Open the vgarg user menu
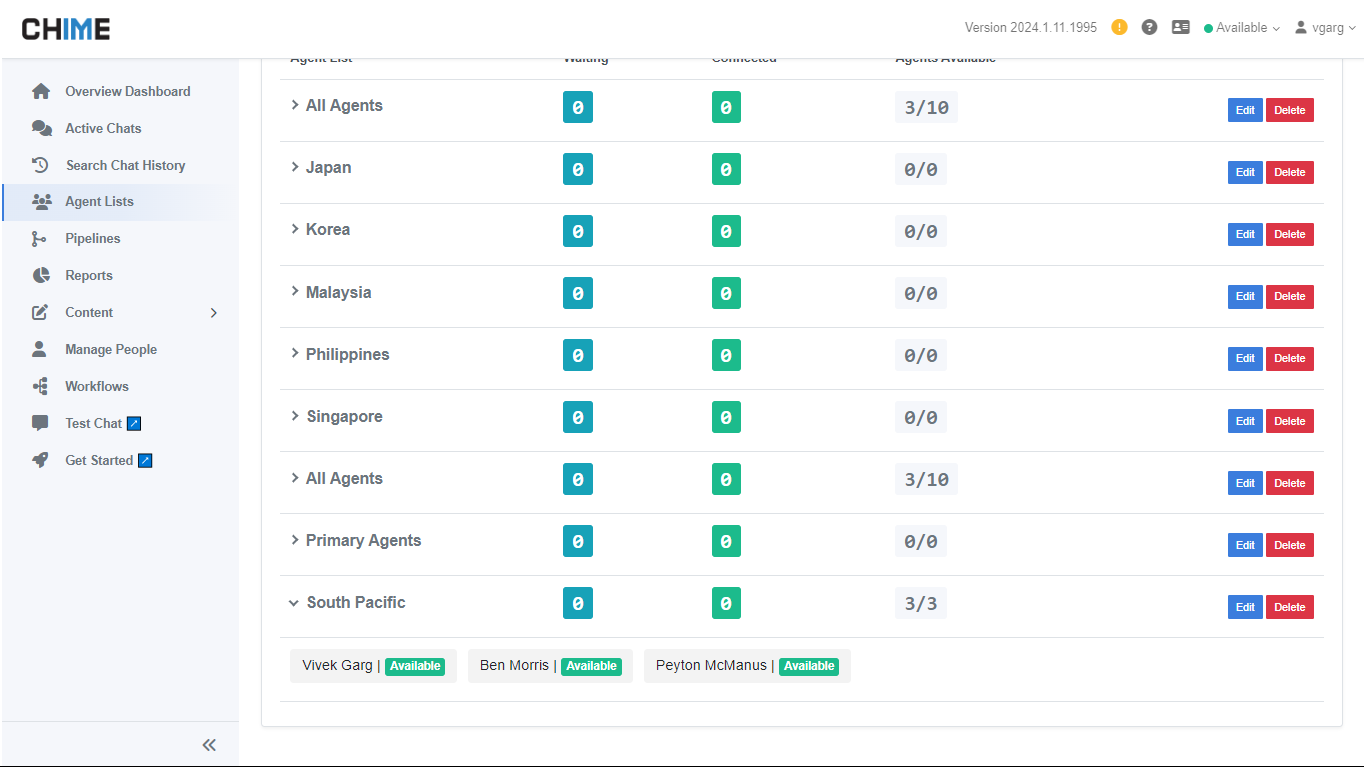The width and height of the screenshot is (1364, 767). coord(1326,28)
